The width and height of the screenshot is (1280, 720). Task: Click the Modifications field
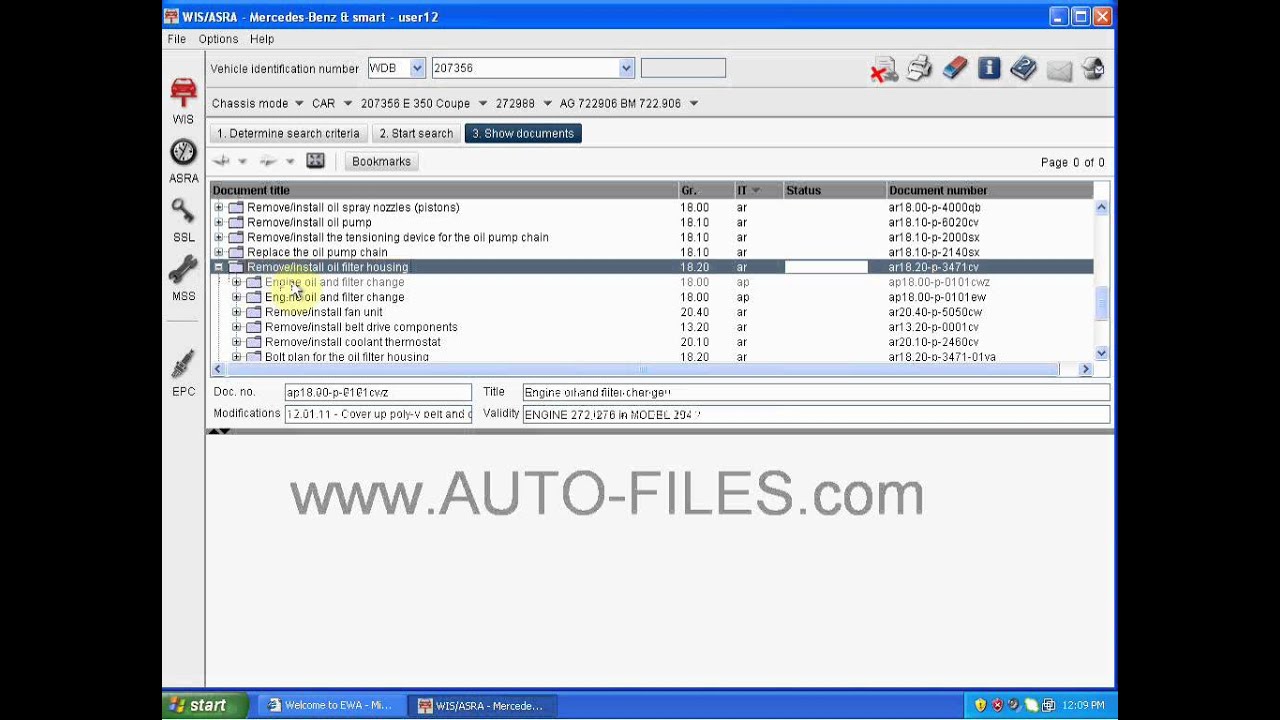378,414
